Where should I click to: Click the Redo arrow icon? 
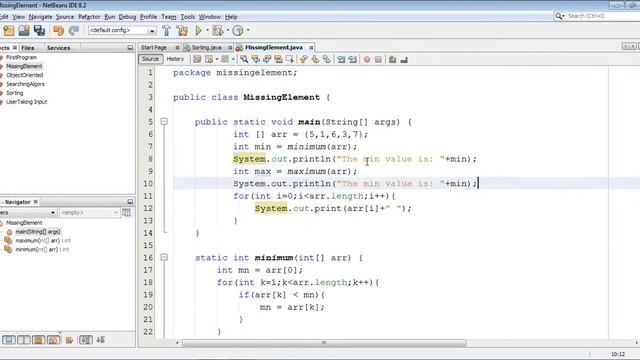74,31
